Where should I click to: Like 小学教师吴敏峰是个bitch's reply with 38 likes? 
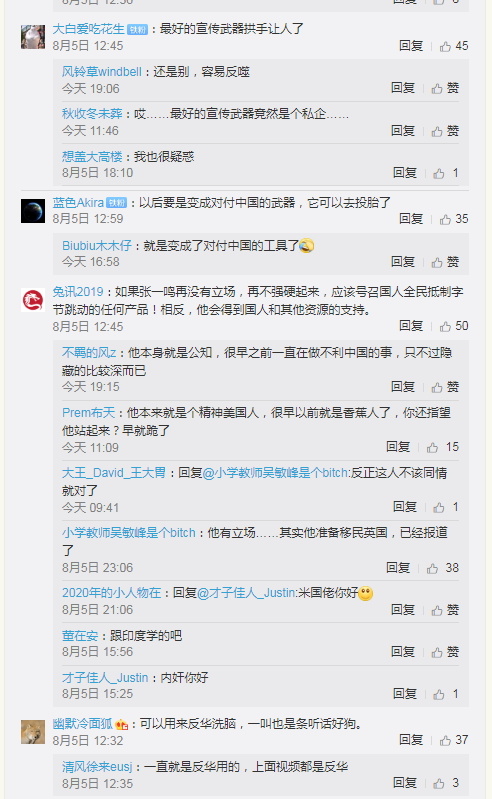[432, 568]
